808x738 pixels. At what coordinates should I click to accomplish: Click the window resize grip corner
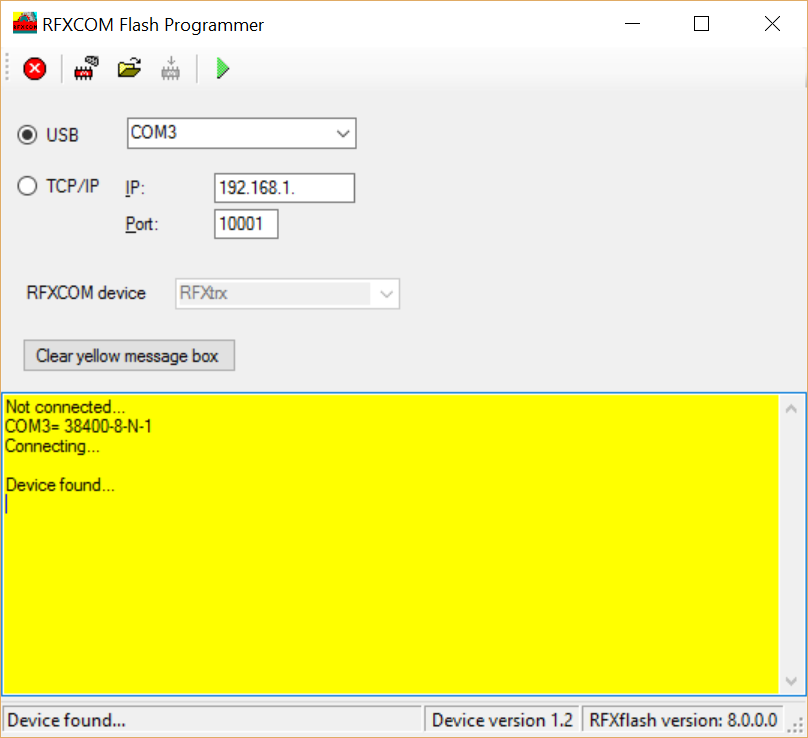(x=797, y=723)
